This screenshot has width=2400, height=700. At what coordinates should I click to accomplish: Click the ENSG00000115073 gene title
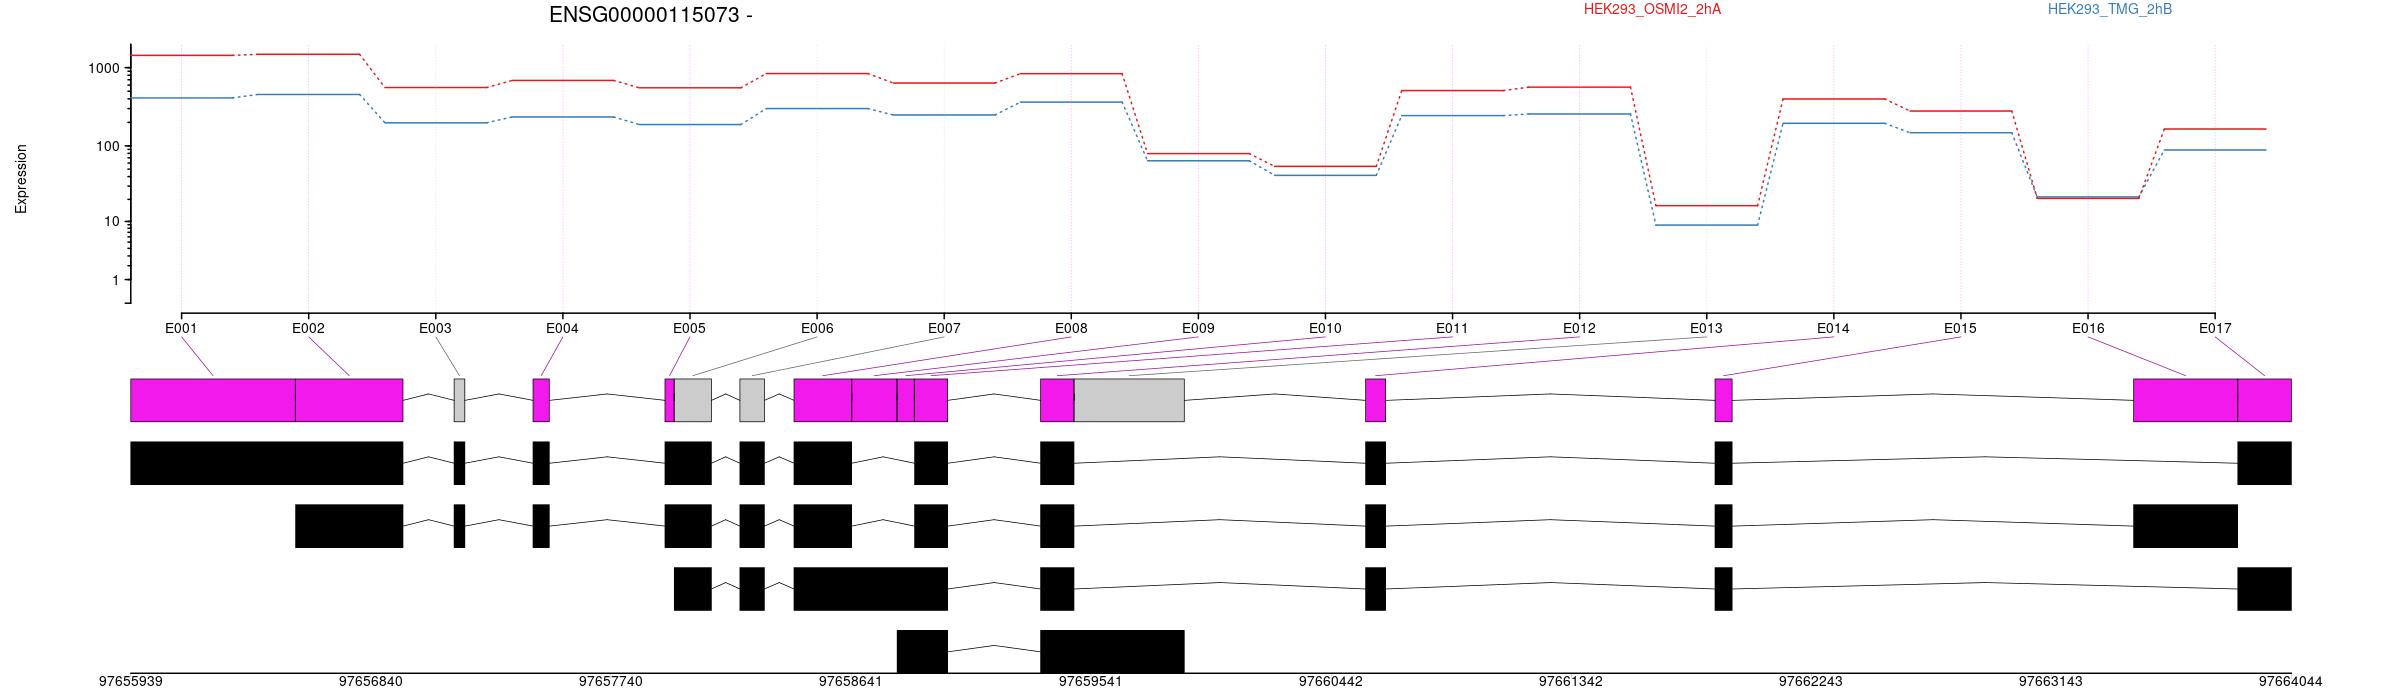click(651, 15)
